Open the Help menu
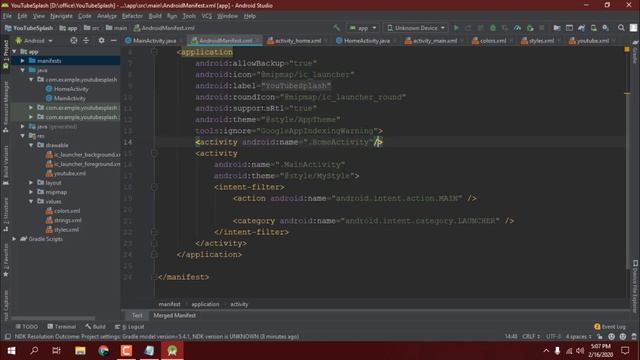Viewport: 640px width, 360px height. [x=249, y=16]
